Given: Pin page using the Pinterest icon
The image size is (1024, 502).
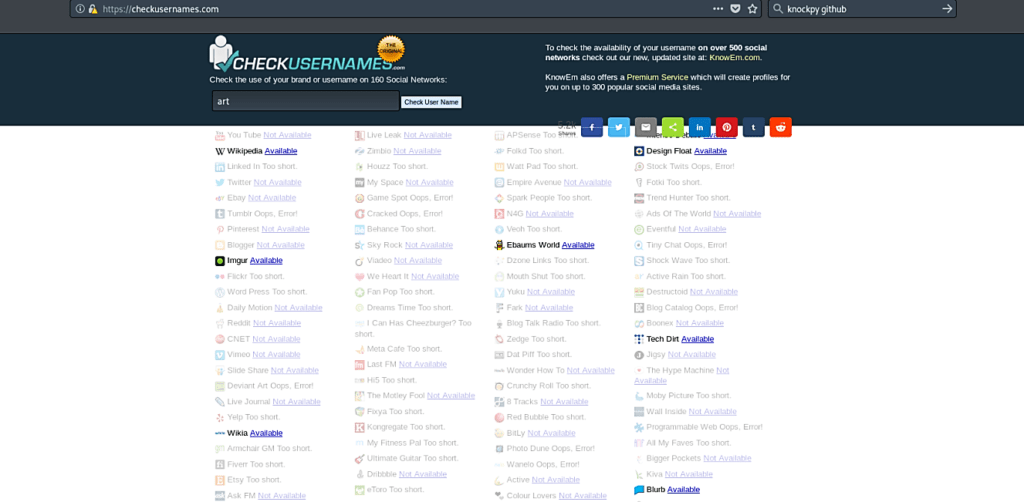Looking at the screenshot, I should 727,127.
